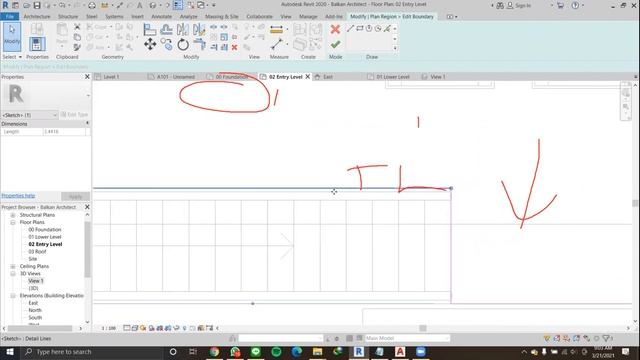
Task: Click the Save icon in quick access toolbar
Action: pyautogui.click(x=37, y=5)
